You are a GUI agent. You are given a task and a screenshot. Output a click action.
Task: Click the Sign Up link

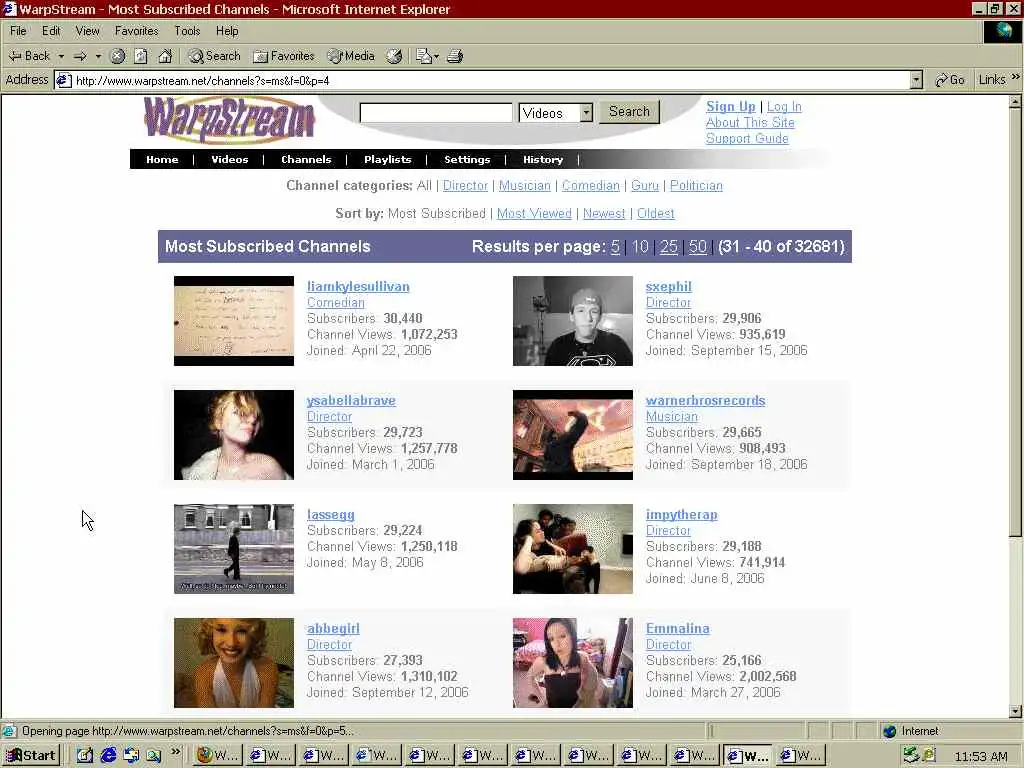click(730, 106)
